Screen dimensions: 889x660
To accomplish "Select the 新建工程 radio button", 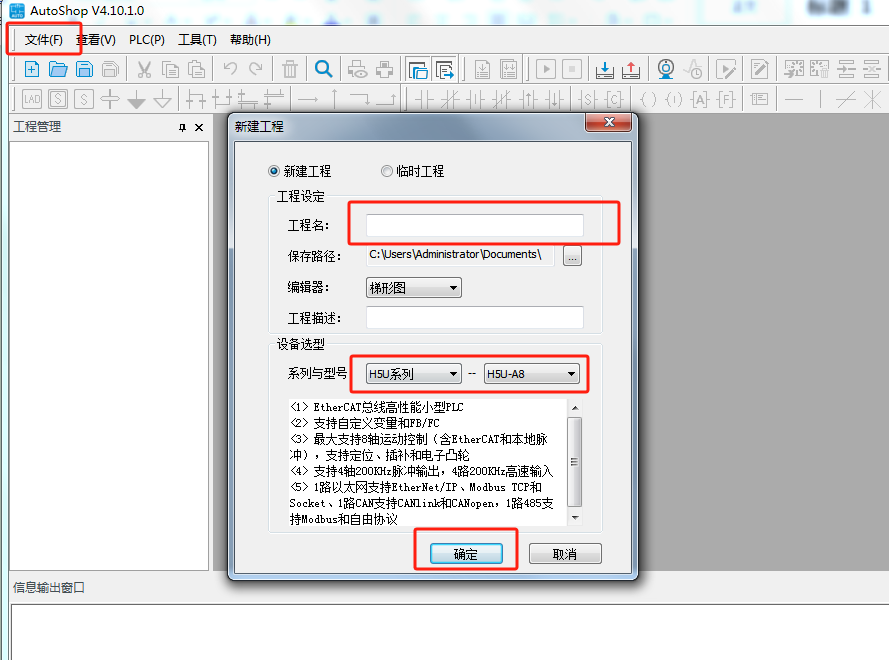I will (x=274, y=171).
